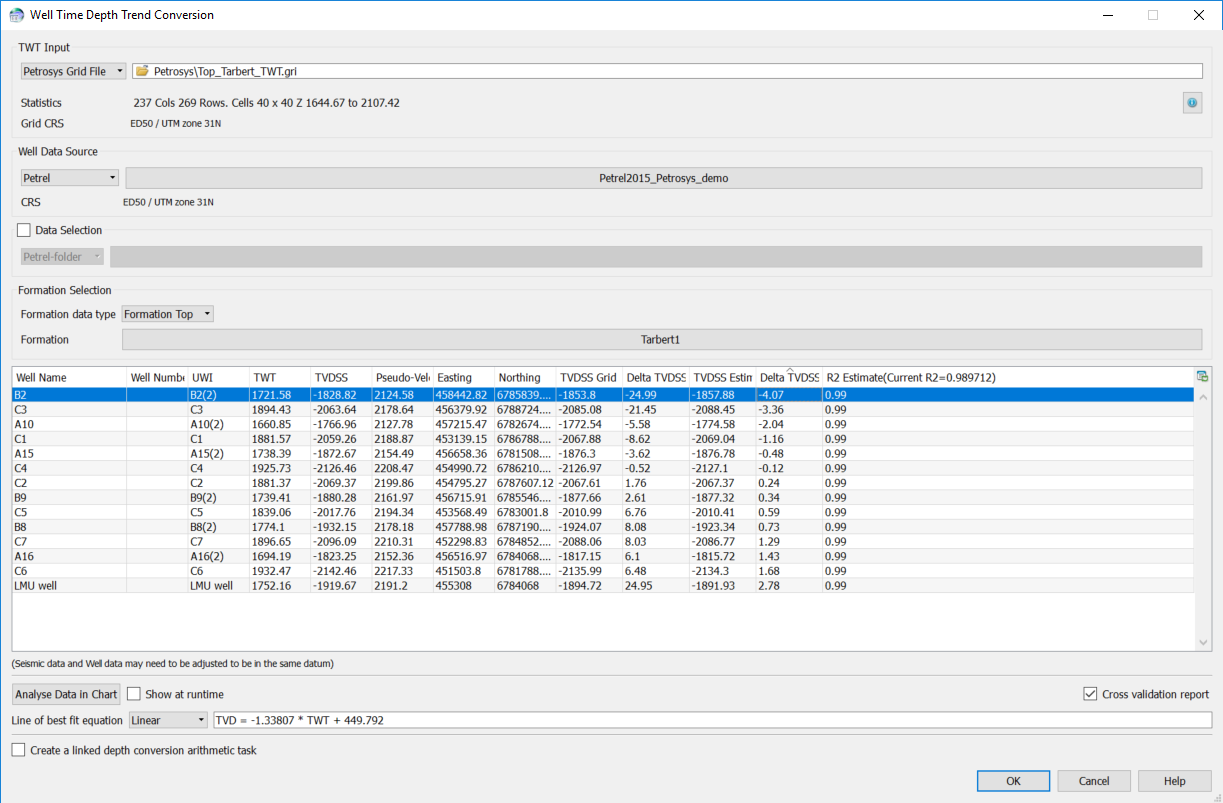Click the folder icon beside the grid file path
Image resolution: width=1223 pixels, height=803 pixels.
(x=142, y=71)
